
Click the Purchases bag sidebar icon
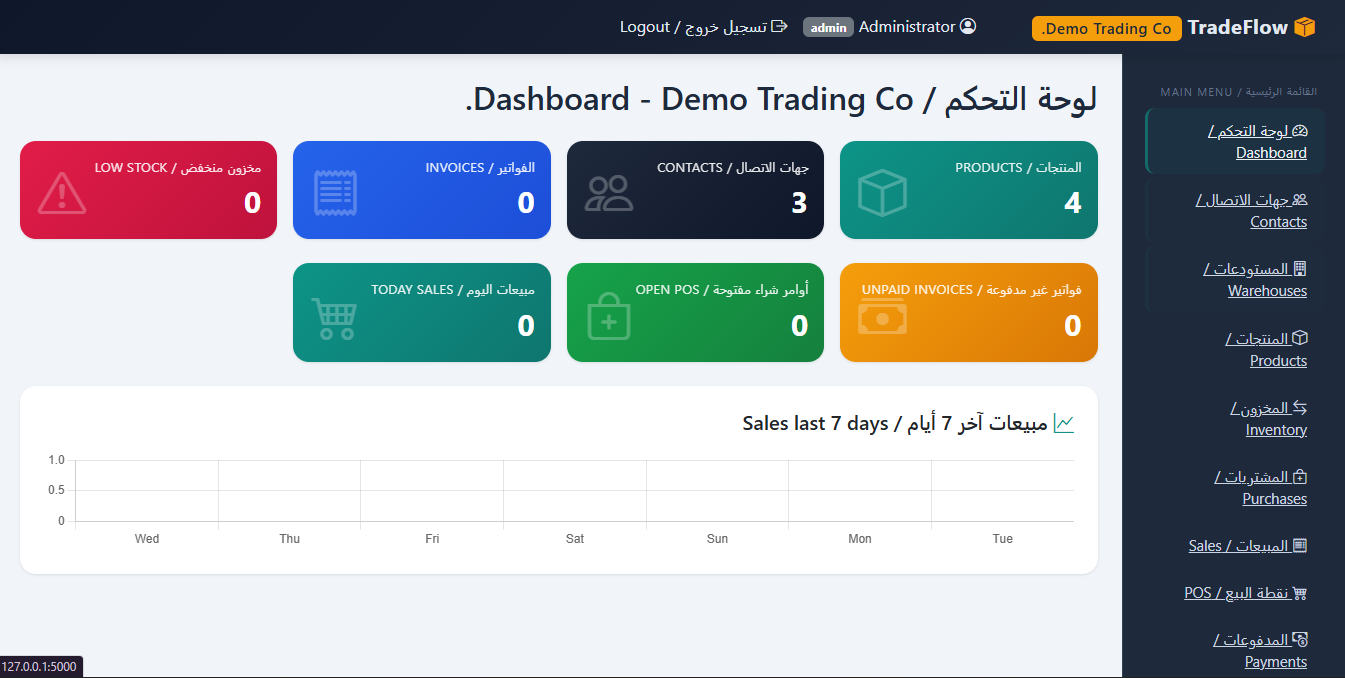pos(1300,477)
